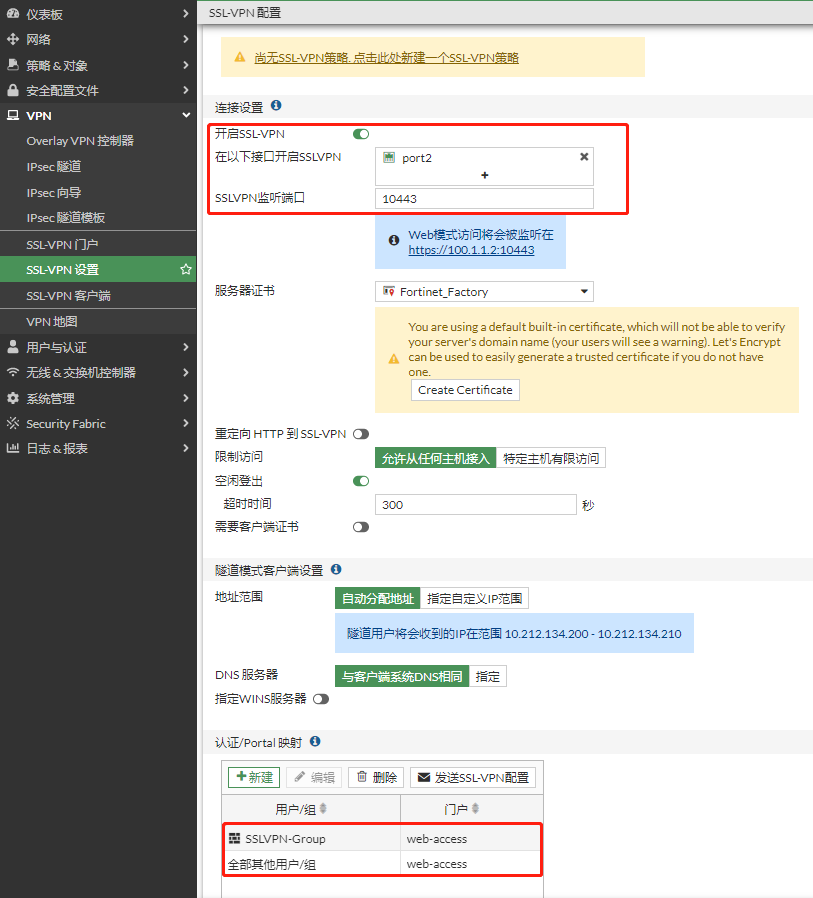
Task: Disable the 开启SSL-VPN toggle
Action: (361, 134)
